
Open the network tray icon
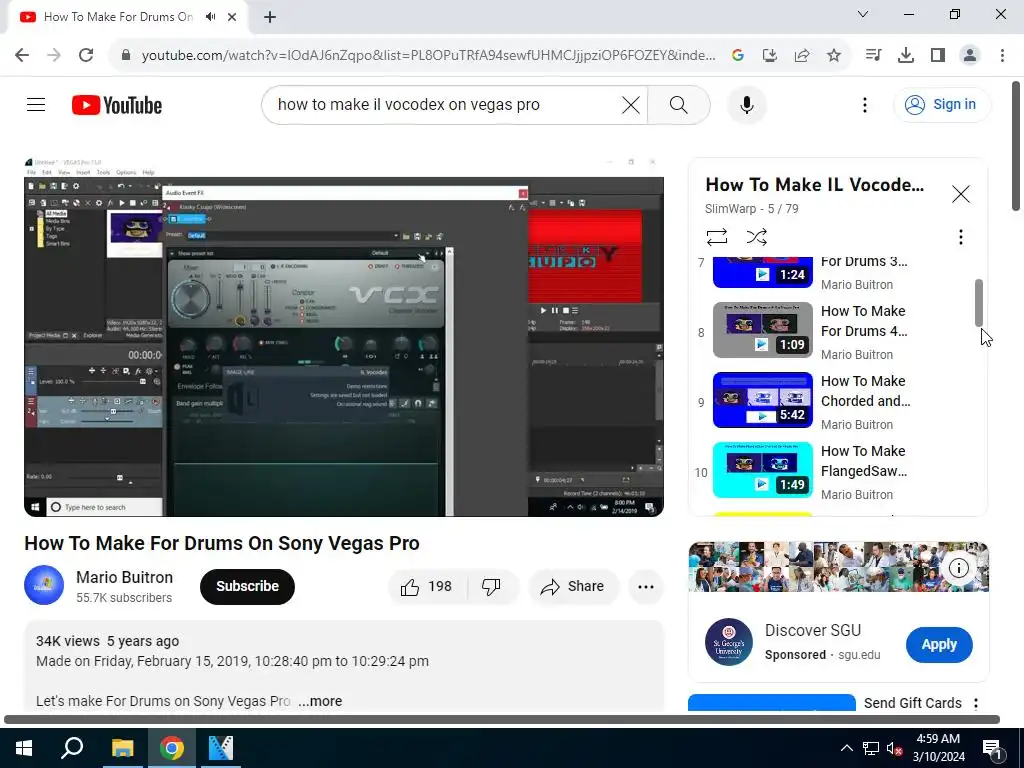[871, 748]
